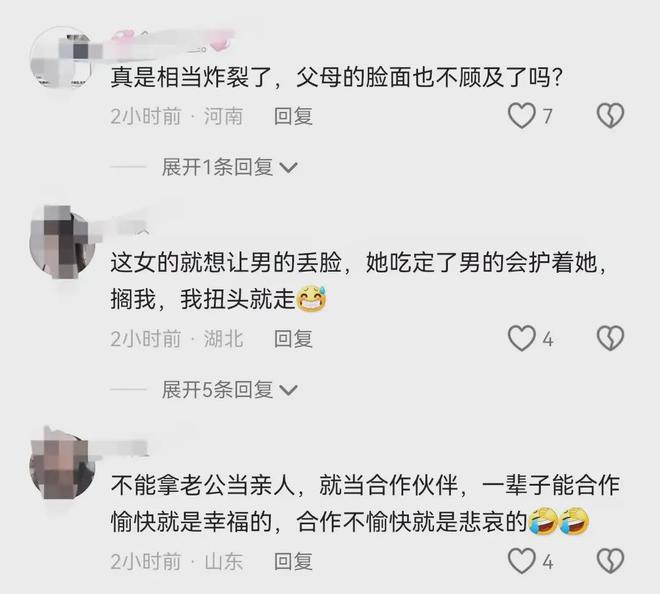Select comment text starting 真是相当炸裂了
660x594 pixels.
pyautogui.click(x=337, y=78)
